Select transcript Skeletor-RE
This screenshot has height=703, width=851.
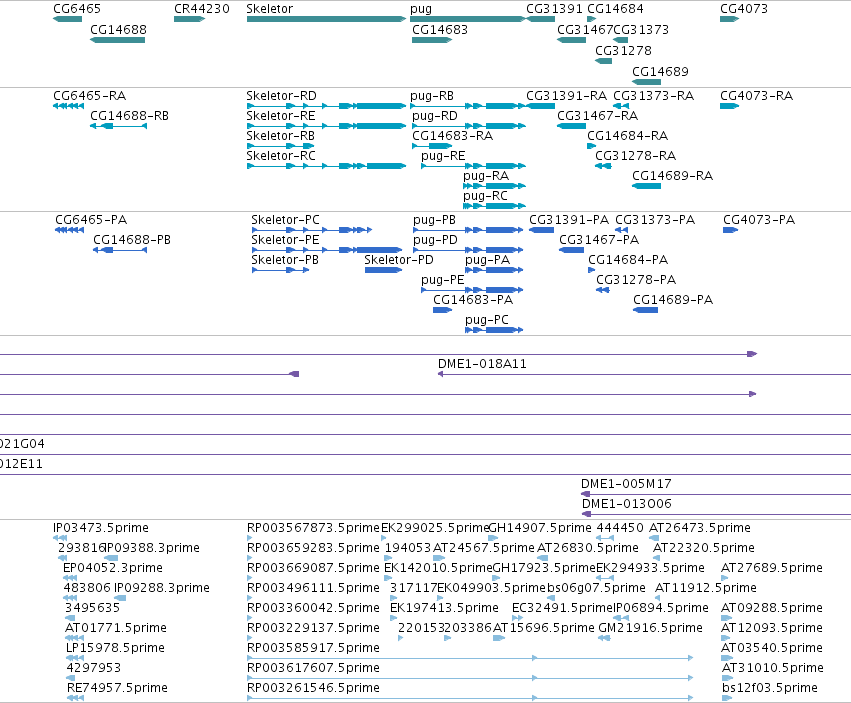click(x=326, y=126)
